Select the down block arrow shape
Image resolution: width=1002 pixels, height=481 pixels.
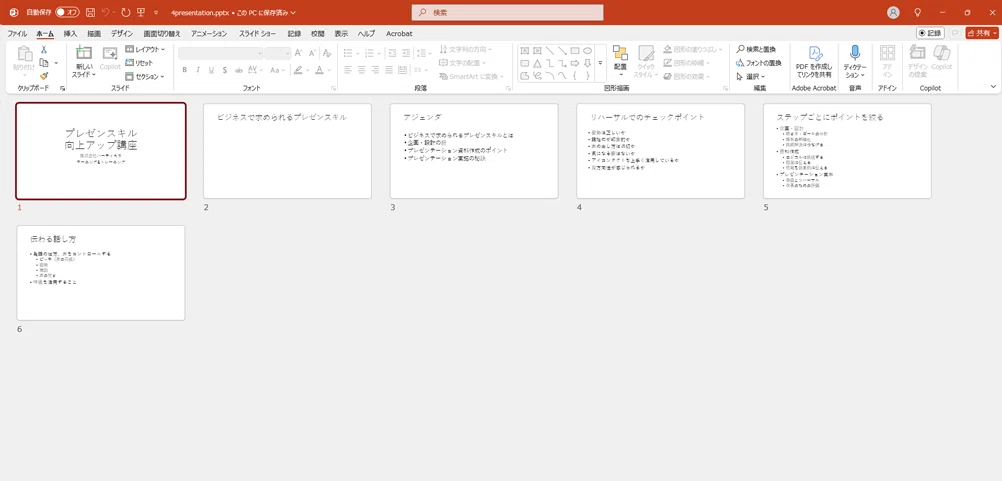pyautogui.click(x=587, y=63)
